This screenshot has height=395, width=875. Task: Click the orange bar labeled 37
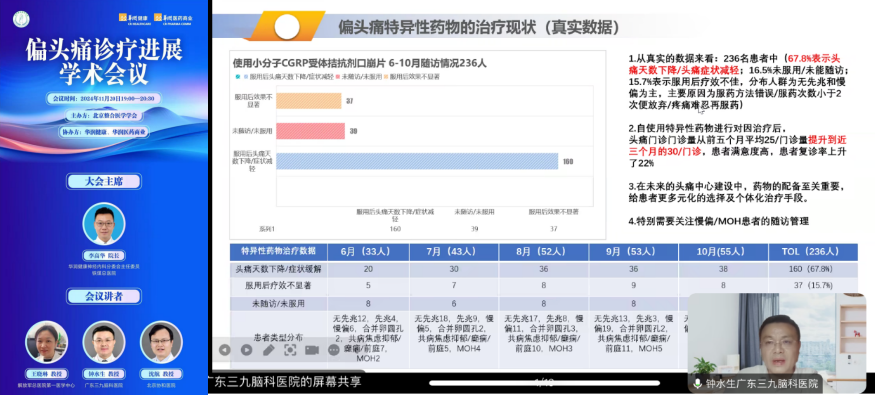[308, 101]
